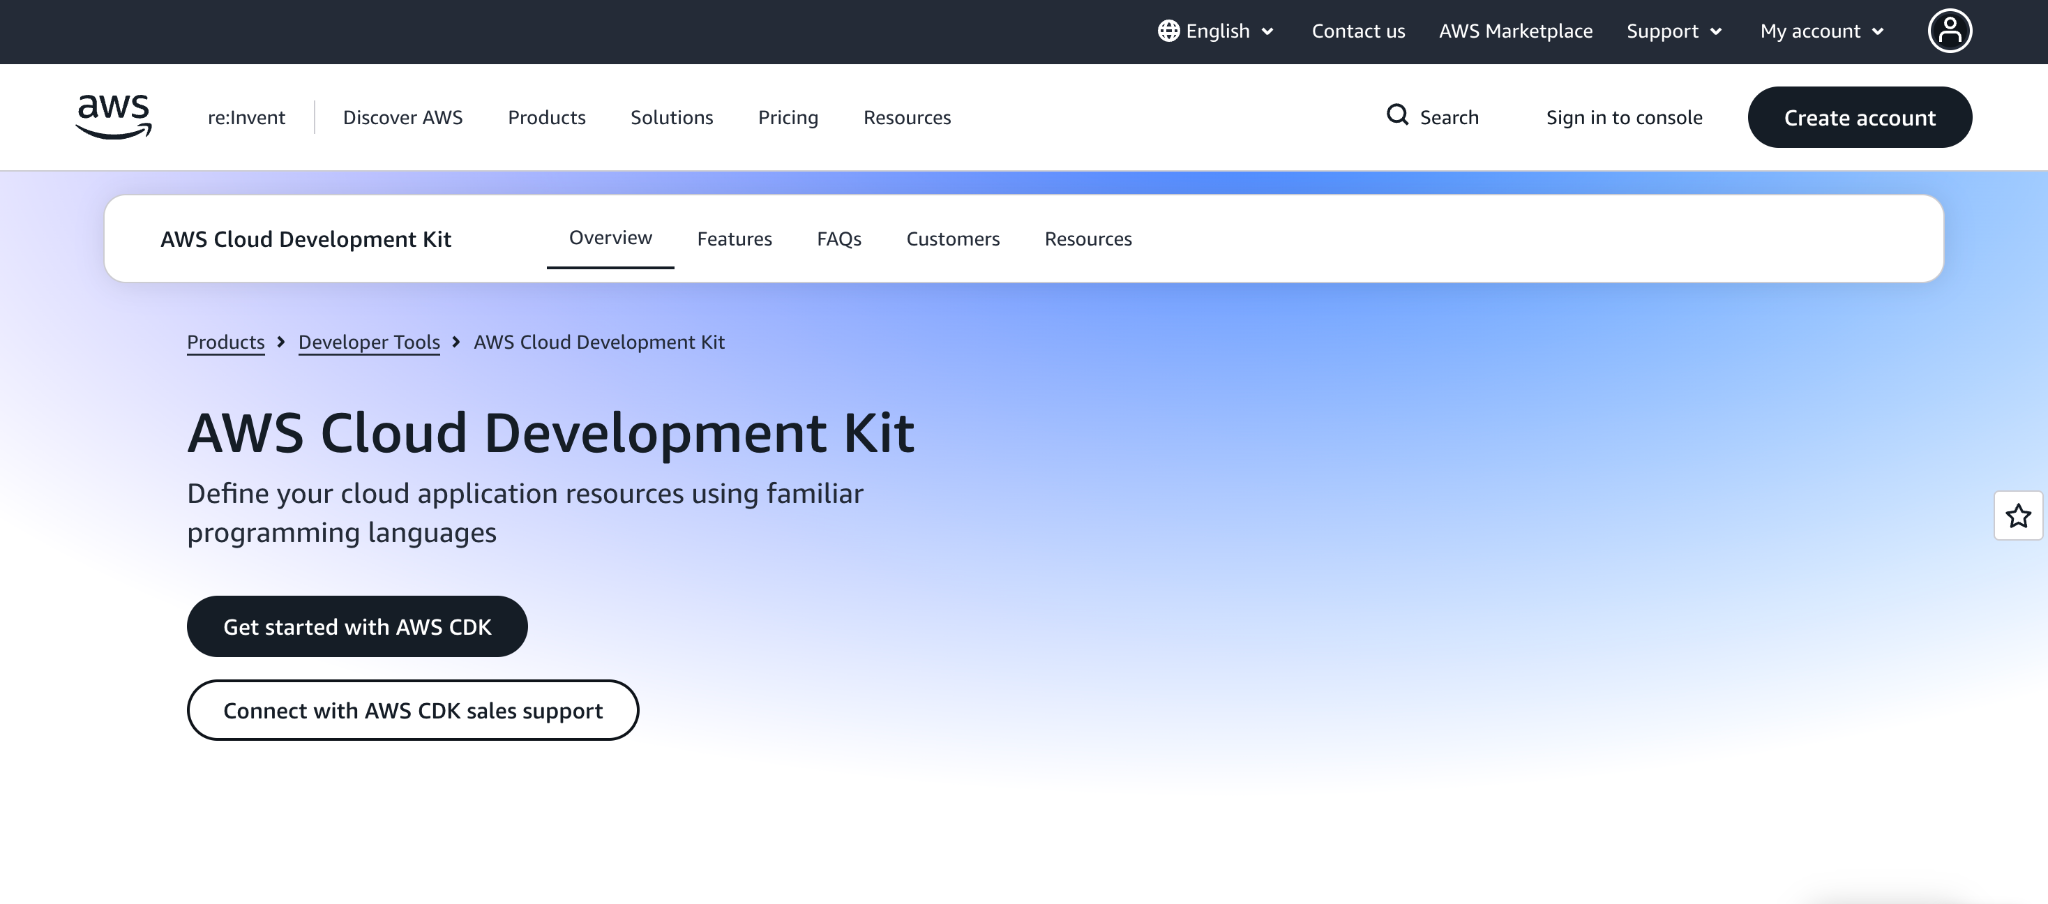2048x904 pixels.
Task: Switch to the Features tab
Action: pos(734,239)
